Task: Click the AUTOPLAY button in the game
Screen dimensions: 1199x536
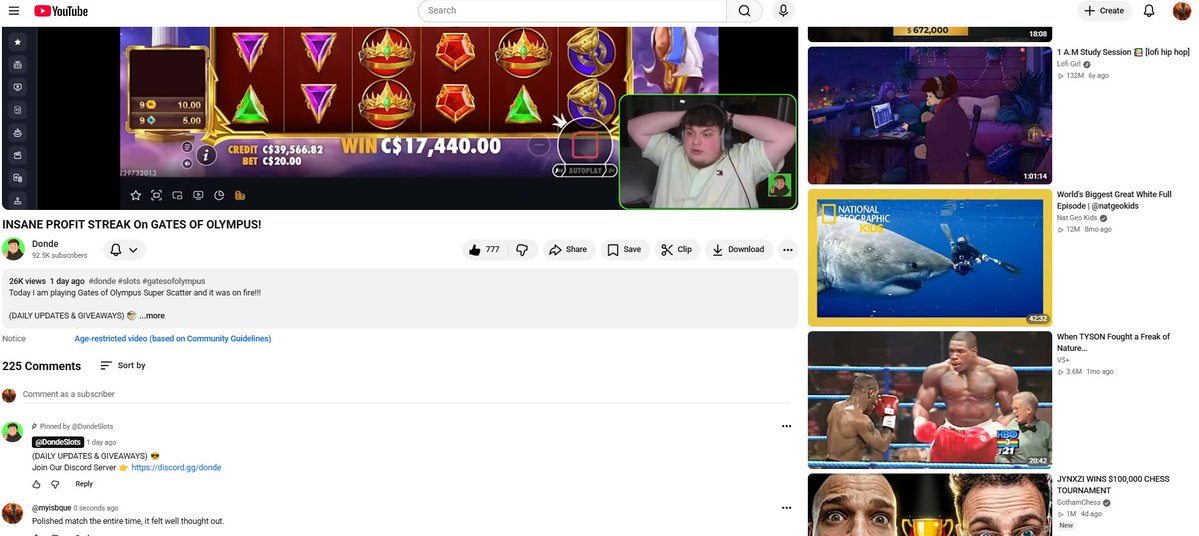Action: [x=585, y=171]
